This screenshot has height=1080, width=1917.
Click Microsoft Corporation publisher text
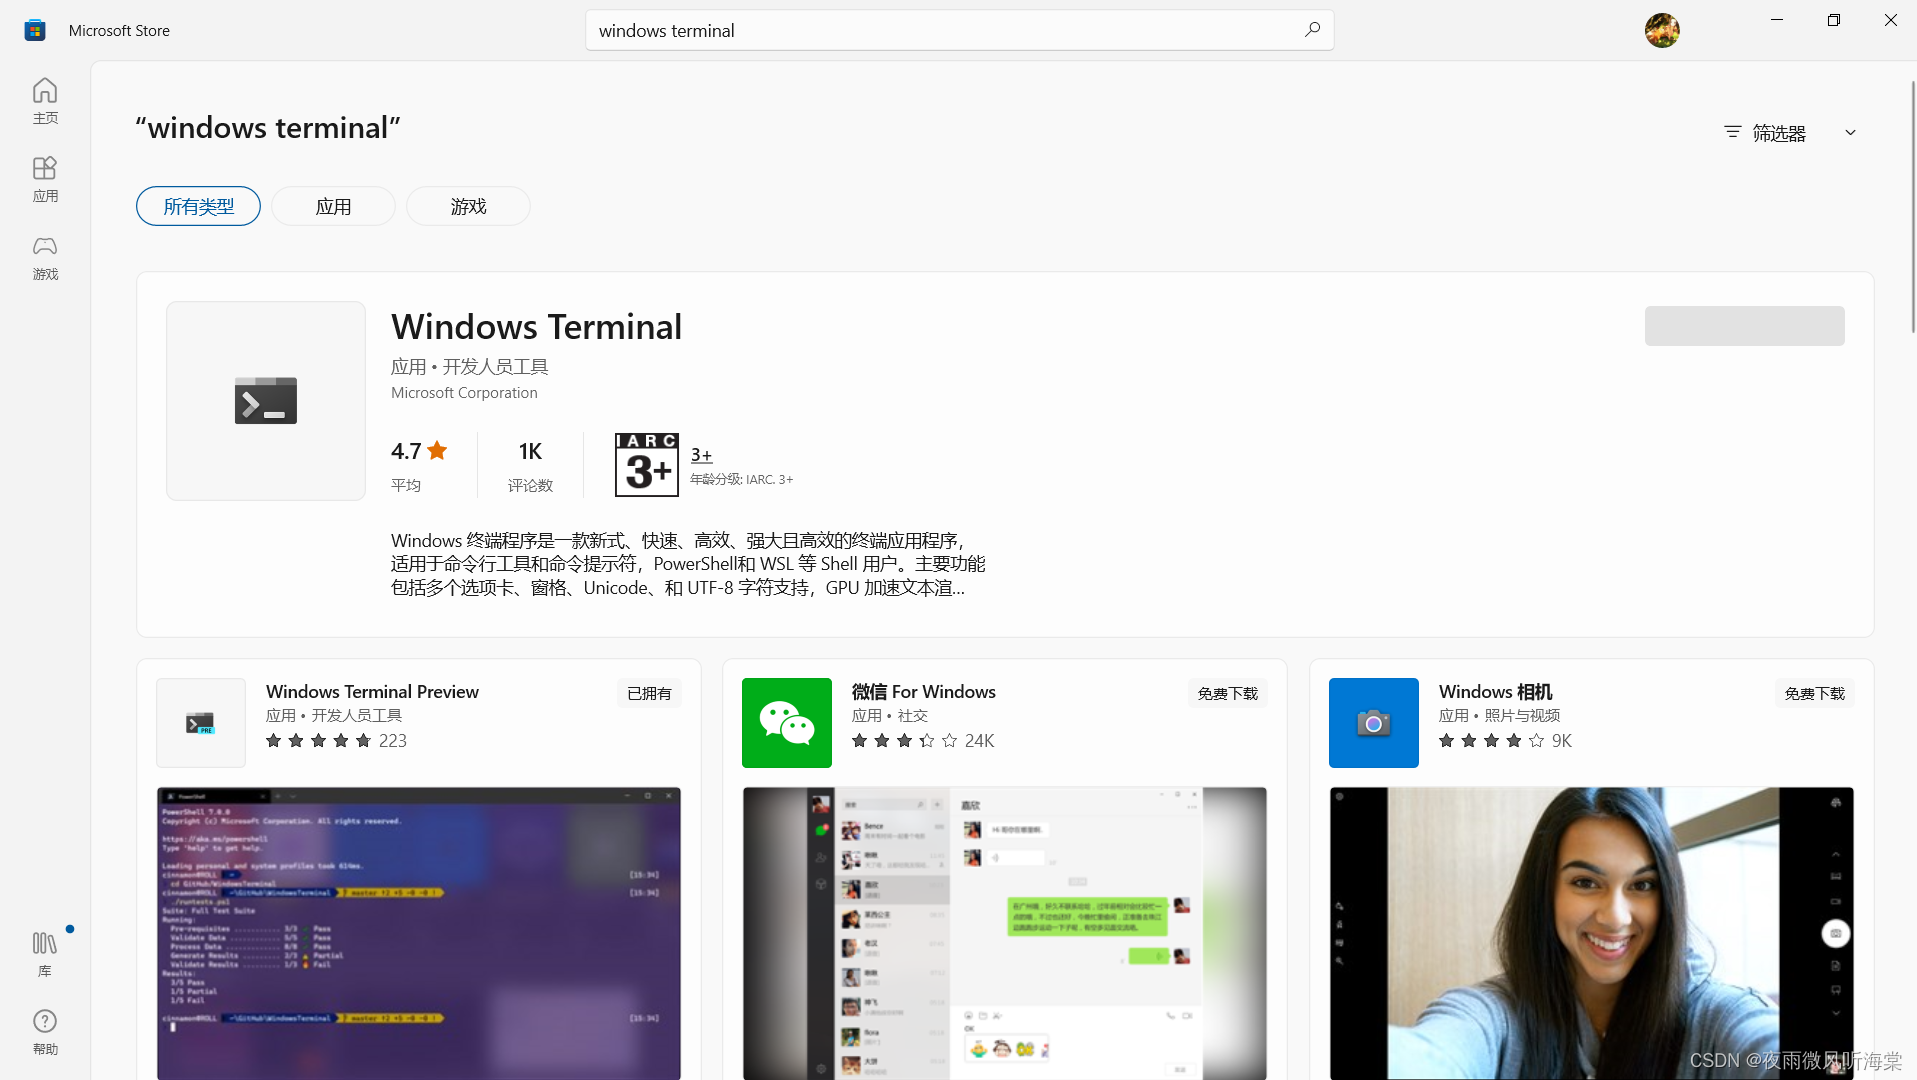click(x=464, y=393)
